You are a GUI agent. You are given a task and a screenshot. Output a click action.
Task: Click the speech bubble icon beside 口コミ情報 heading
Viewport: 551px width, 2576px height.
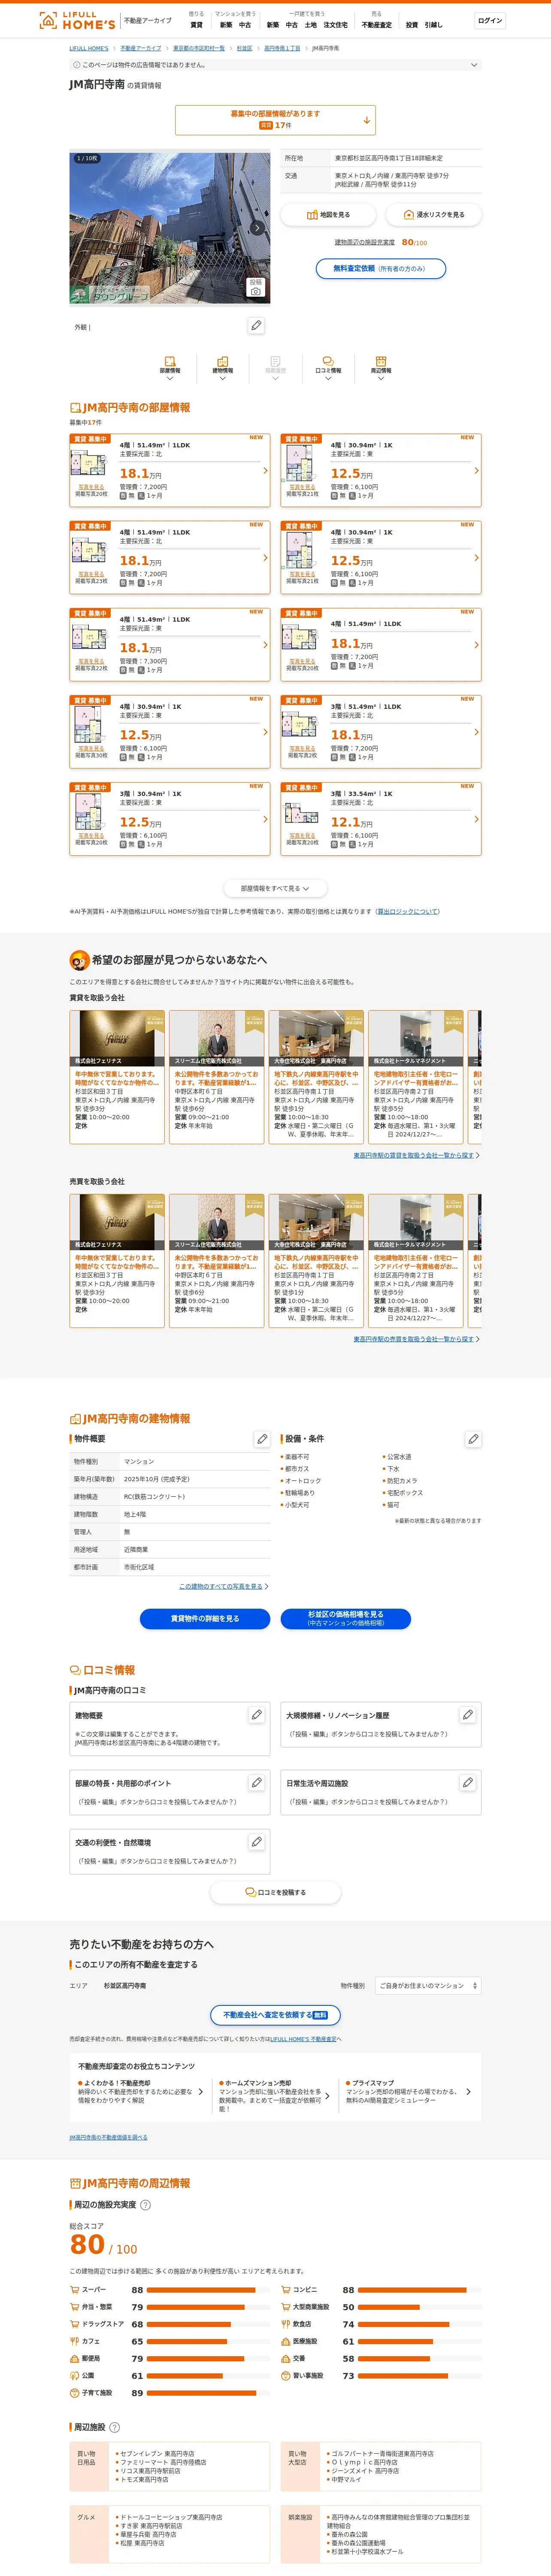75,1670
